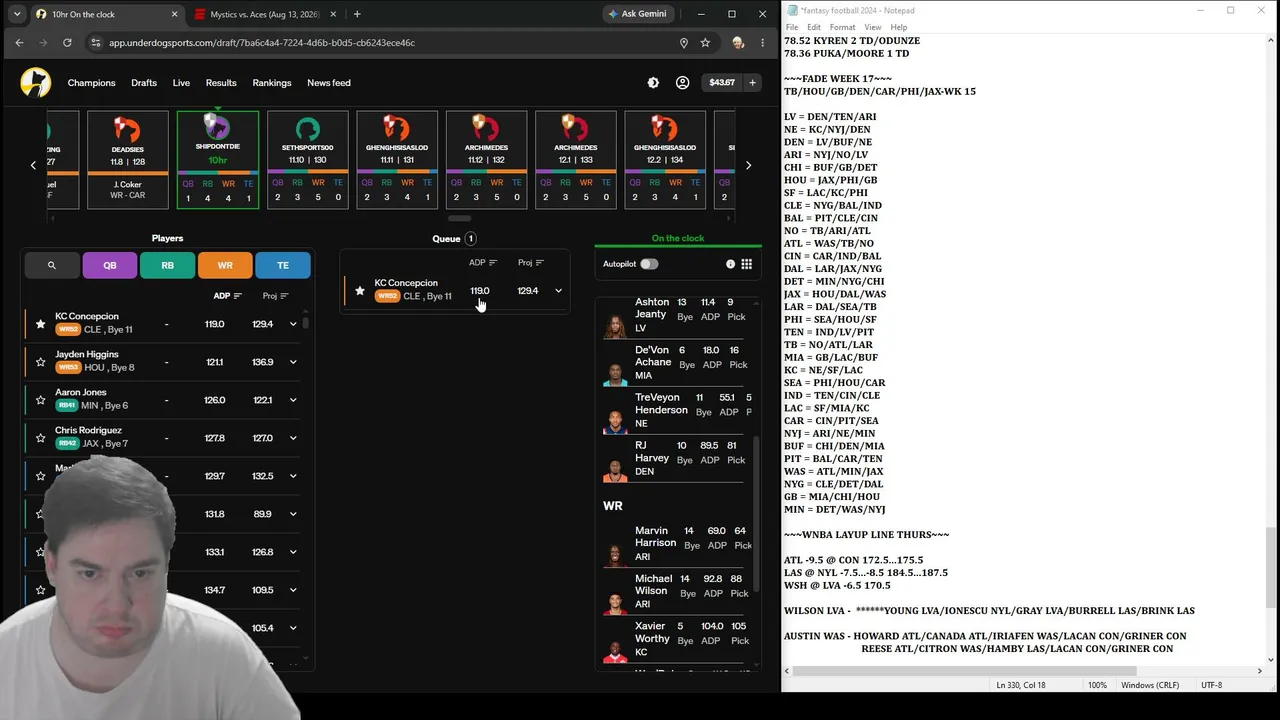Click the browser reload icon

point(67,43)
